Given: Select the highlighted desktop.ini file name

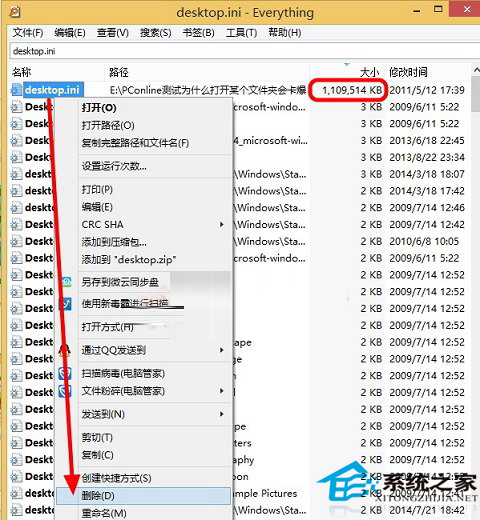Looking at the screenshot, I should pyautogui.click(x=52, y=90).
